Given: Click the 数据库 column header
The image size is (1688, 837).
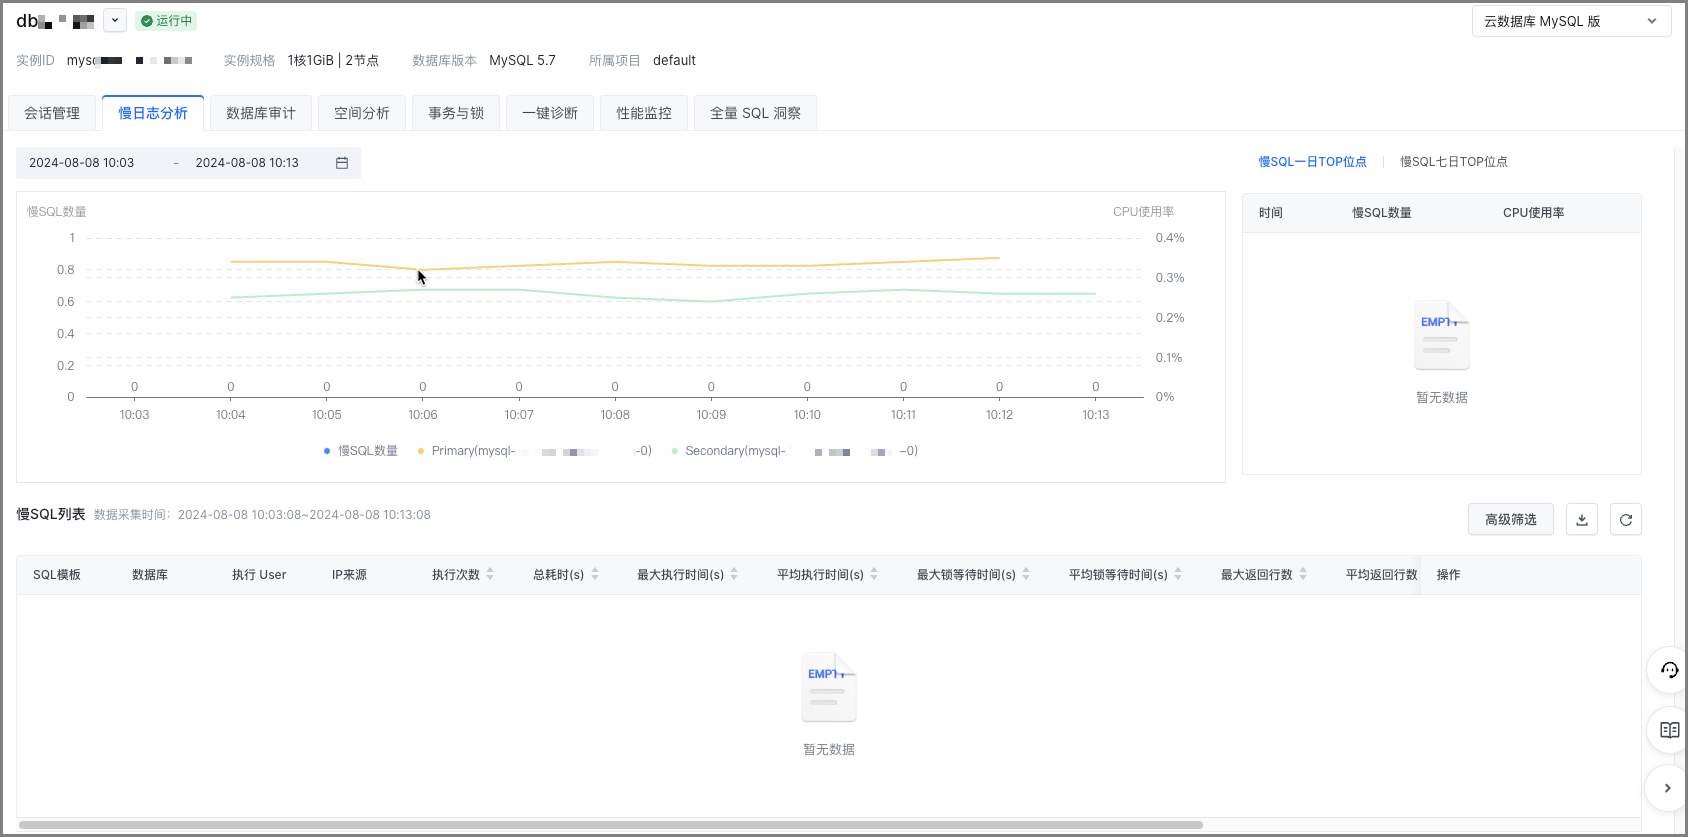Looking at the screenshot, I should [150, 575].
